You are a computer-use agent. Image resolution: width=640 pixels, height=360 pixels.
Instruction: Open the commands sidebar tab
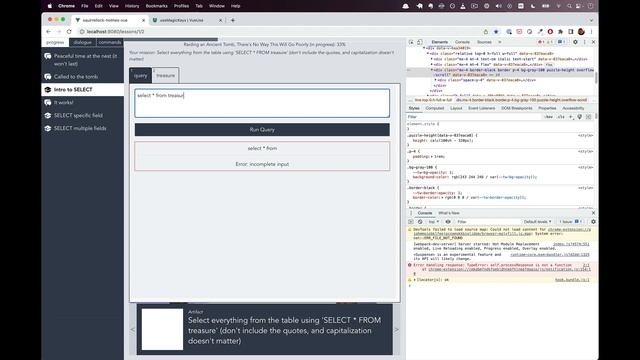point(110,42)
